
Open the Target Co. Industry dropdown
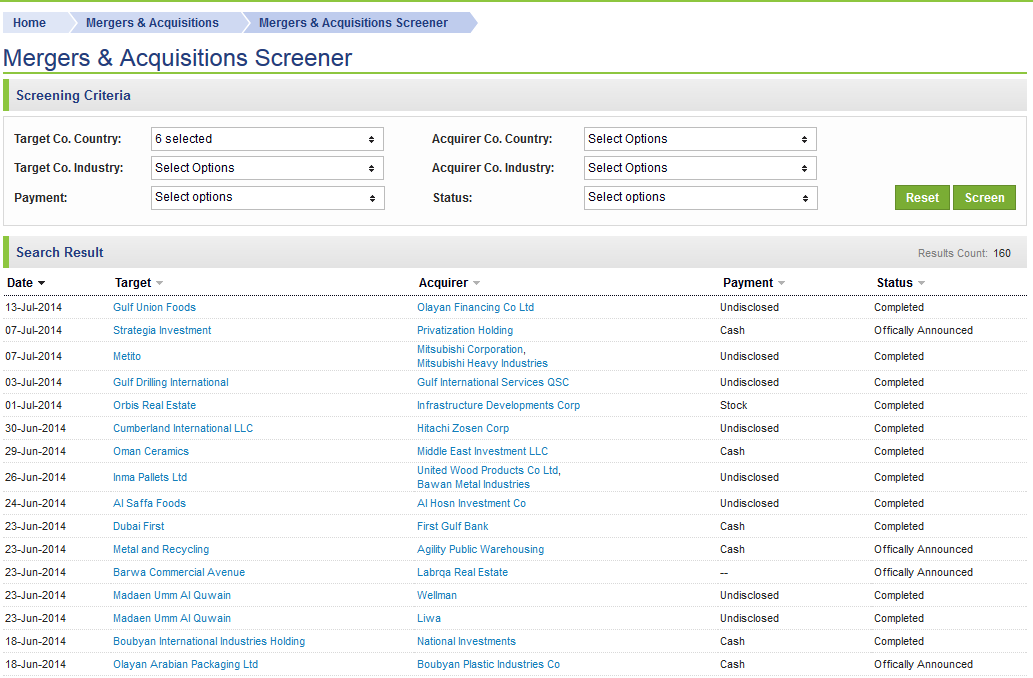(x=267, y=168)
